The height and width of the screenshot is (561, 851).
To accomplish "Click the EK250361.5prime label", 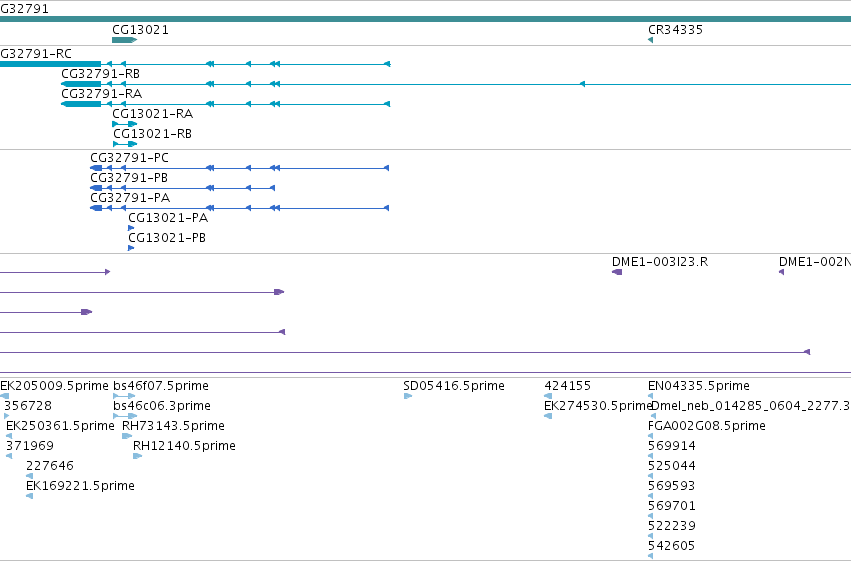I will 60,426.
